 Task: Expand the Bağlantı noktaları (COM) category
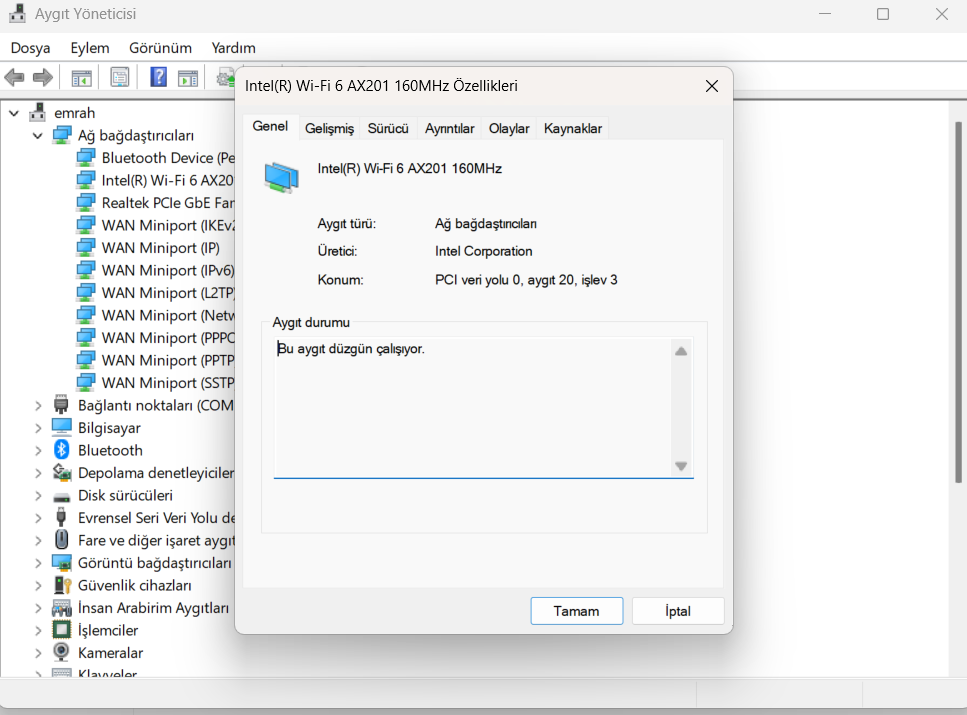coord(38,405)
